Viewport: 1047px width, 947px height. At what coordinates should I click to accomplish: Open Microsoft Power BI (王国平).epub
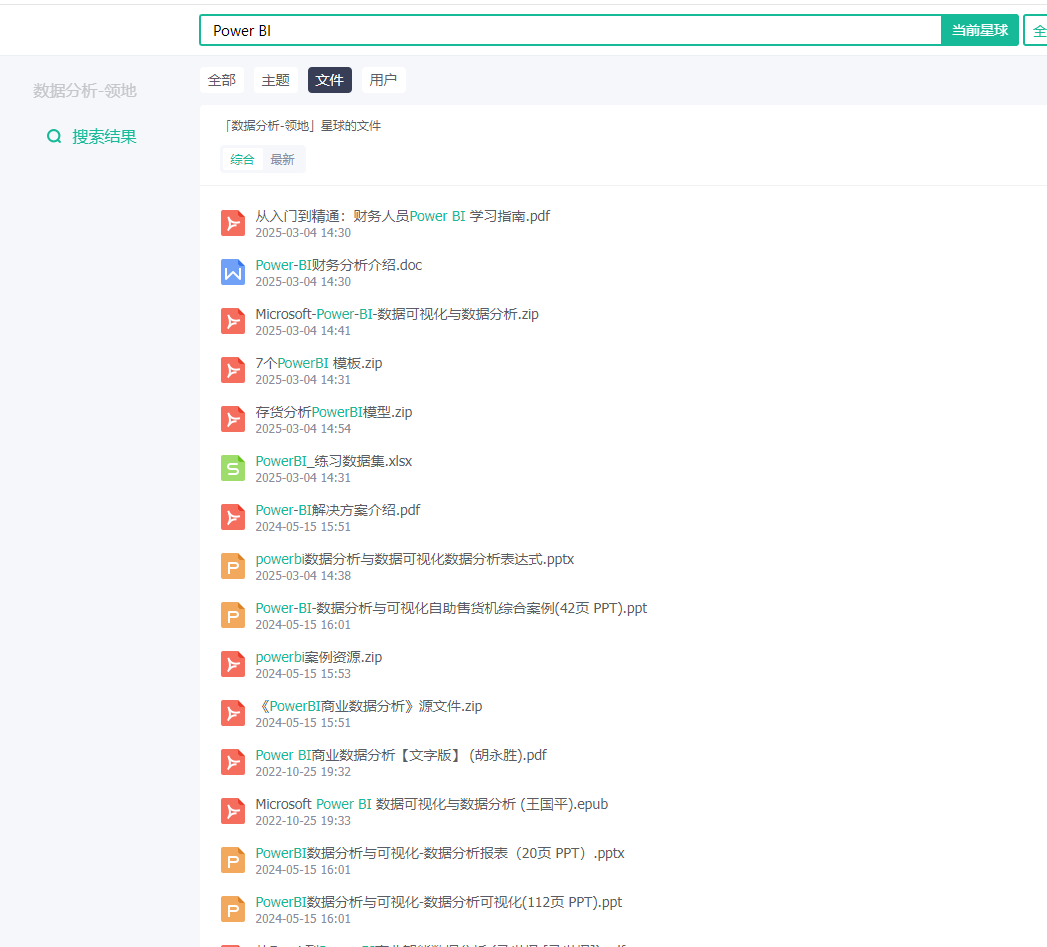coord(431,804)
